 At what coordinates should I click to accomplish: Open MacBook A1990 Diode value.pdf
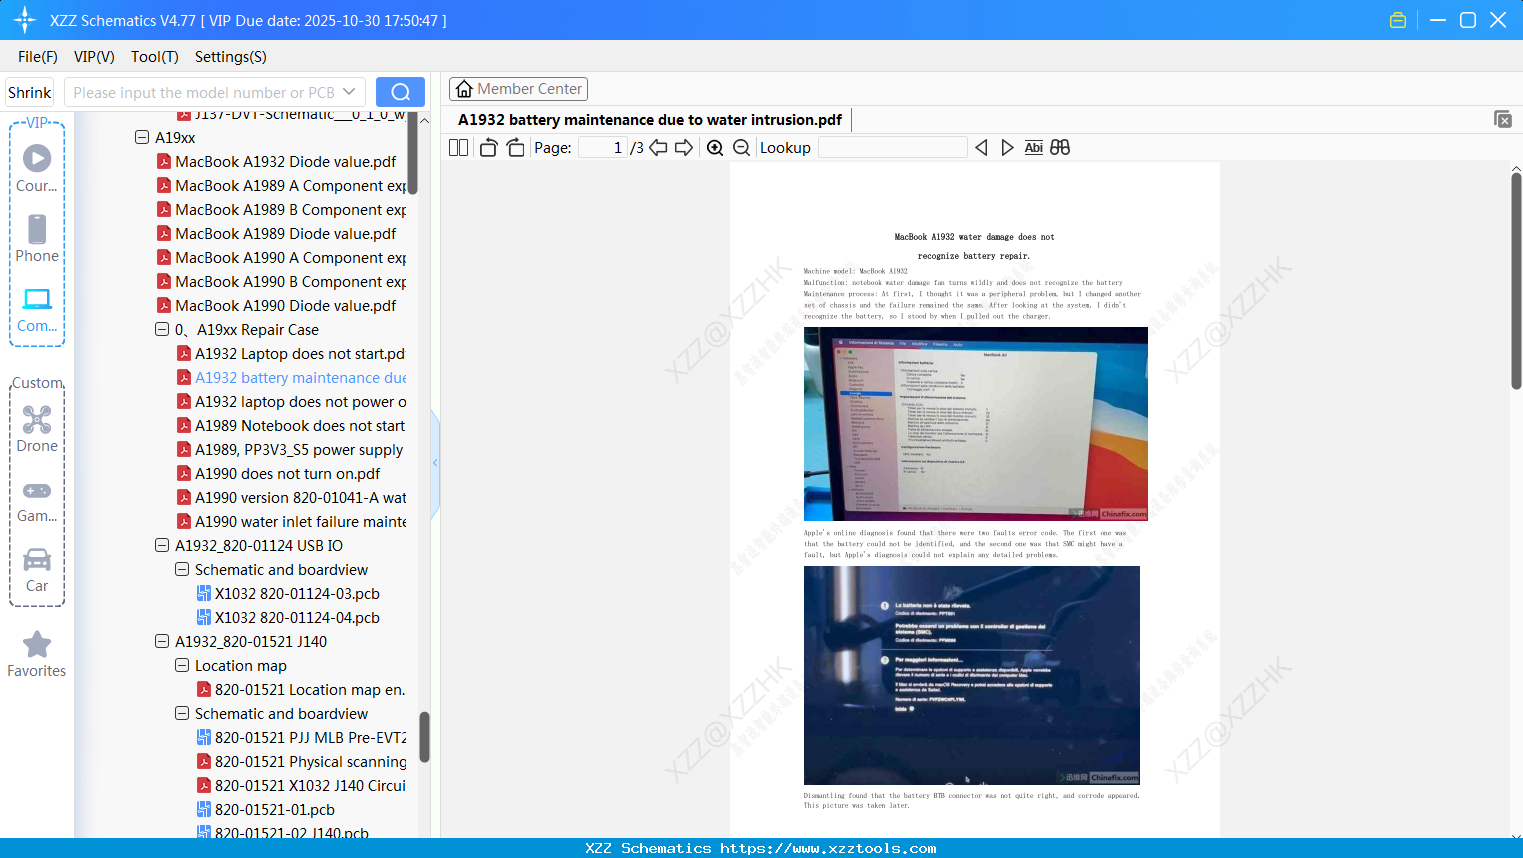coord(277,306)
